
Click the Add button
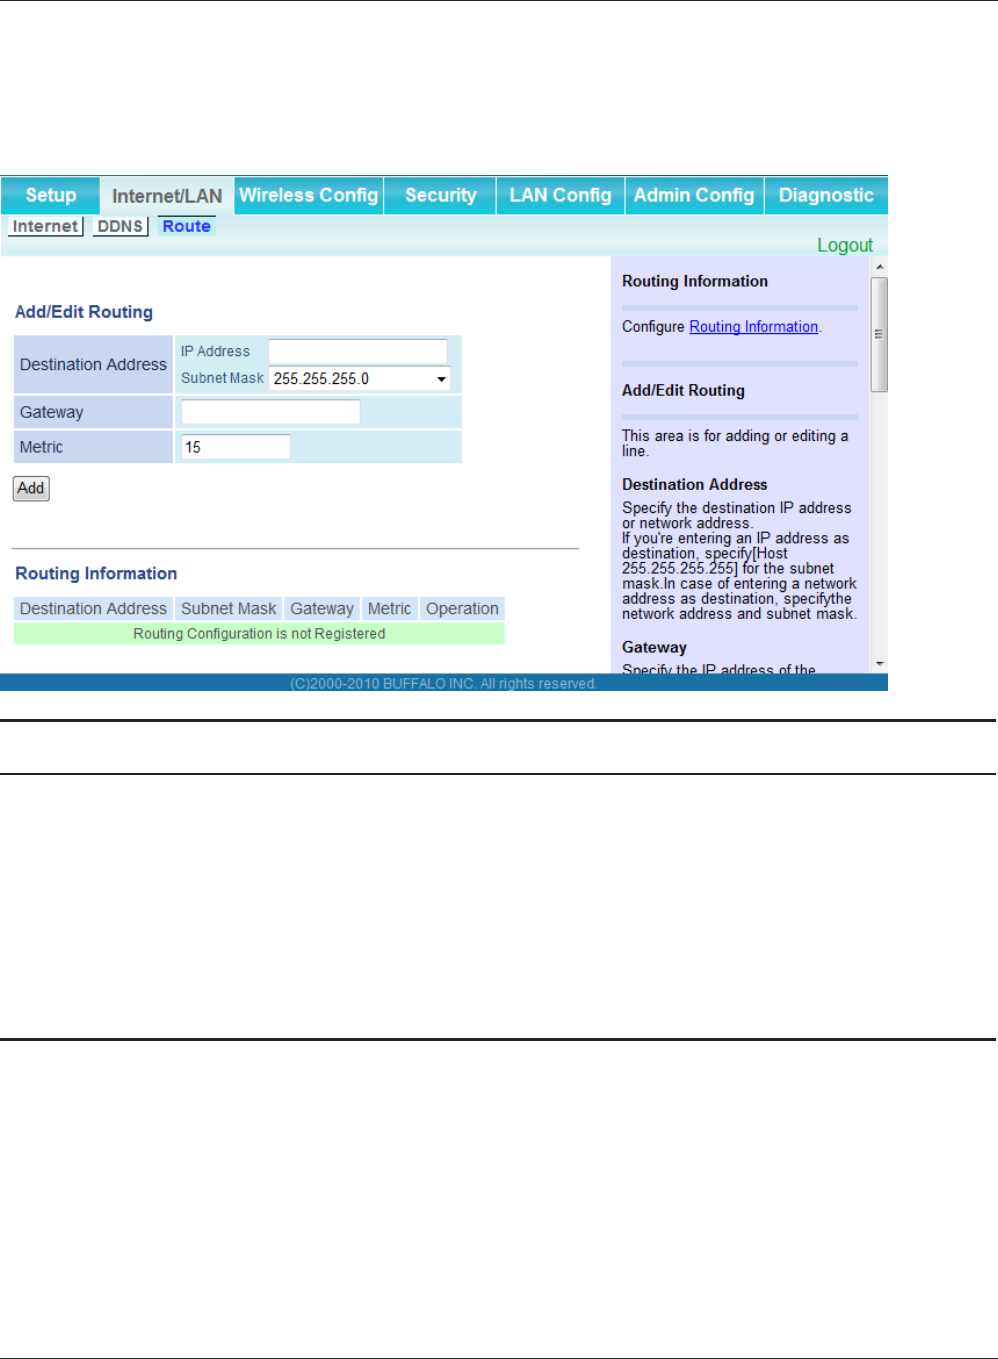tap(31, 488)
